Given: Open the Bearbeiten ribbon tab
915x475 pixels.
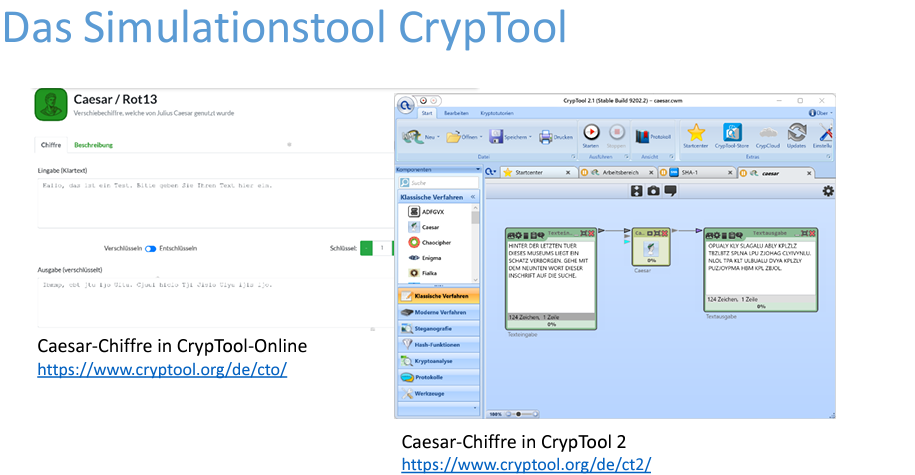Looking at the screenshot, I should click(456, 113).
